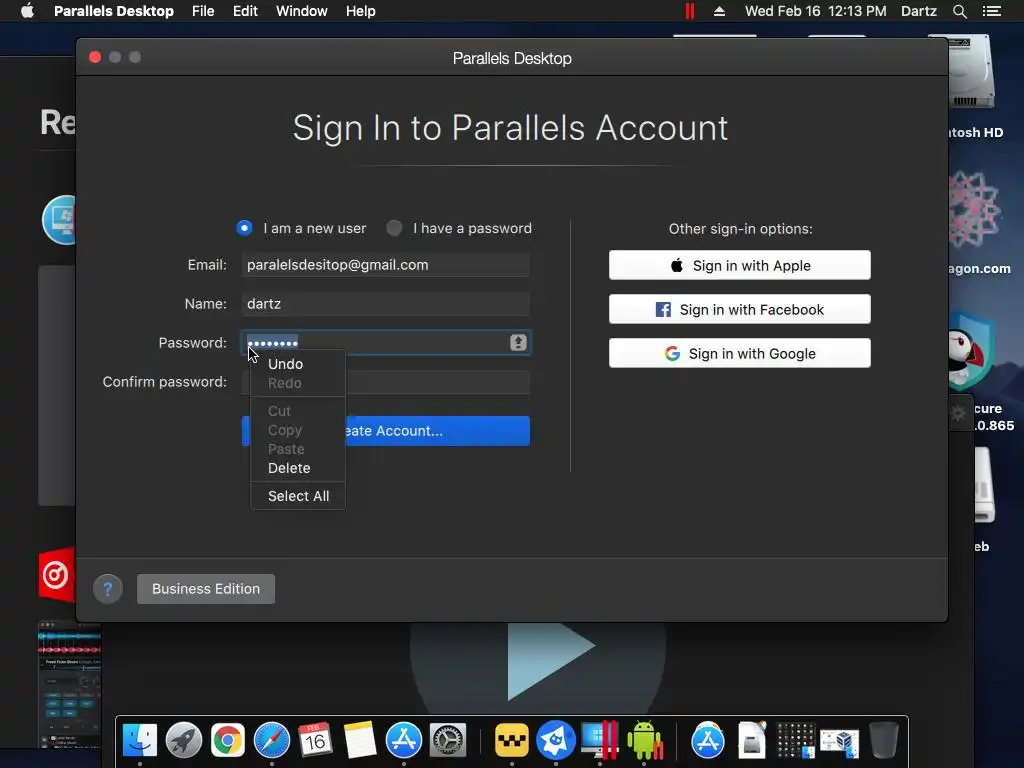1024x768 pixels.
Task: Open the Window menu
Action: click(x=301, y=11)
